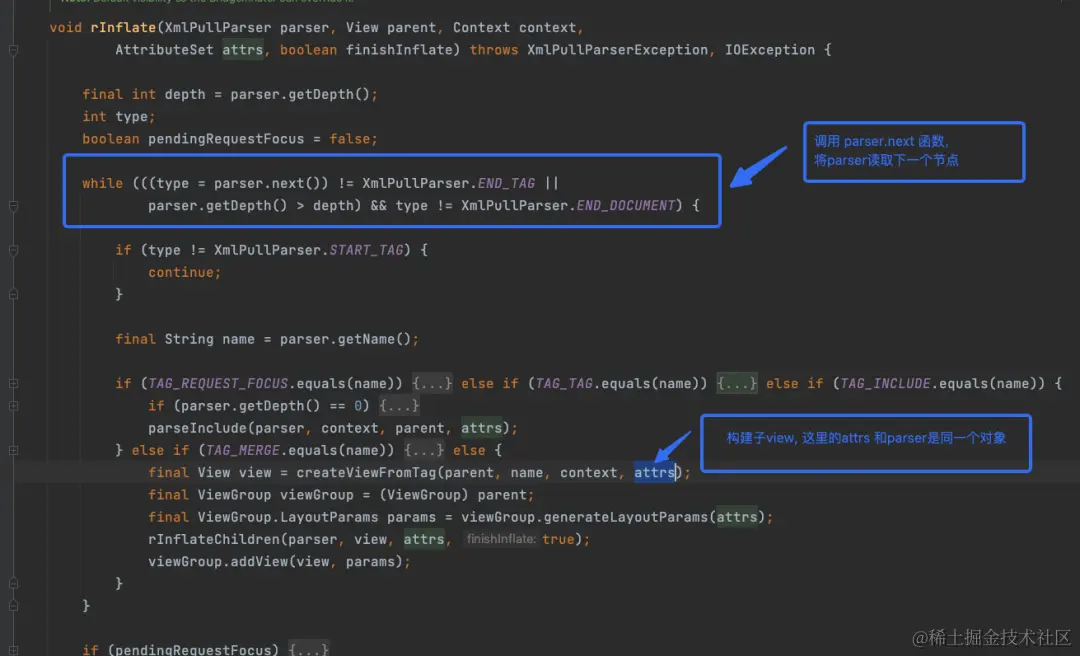
Task: Click the 'pendingRequestFocus' boolean declaration
Action: tap(226, 139)
